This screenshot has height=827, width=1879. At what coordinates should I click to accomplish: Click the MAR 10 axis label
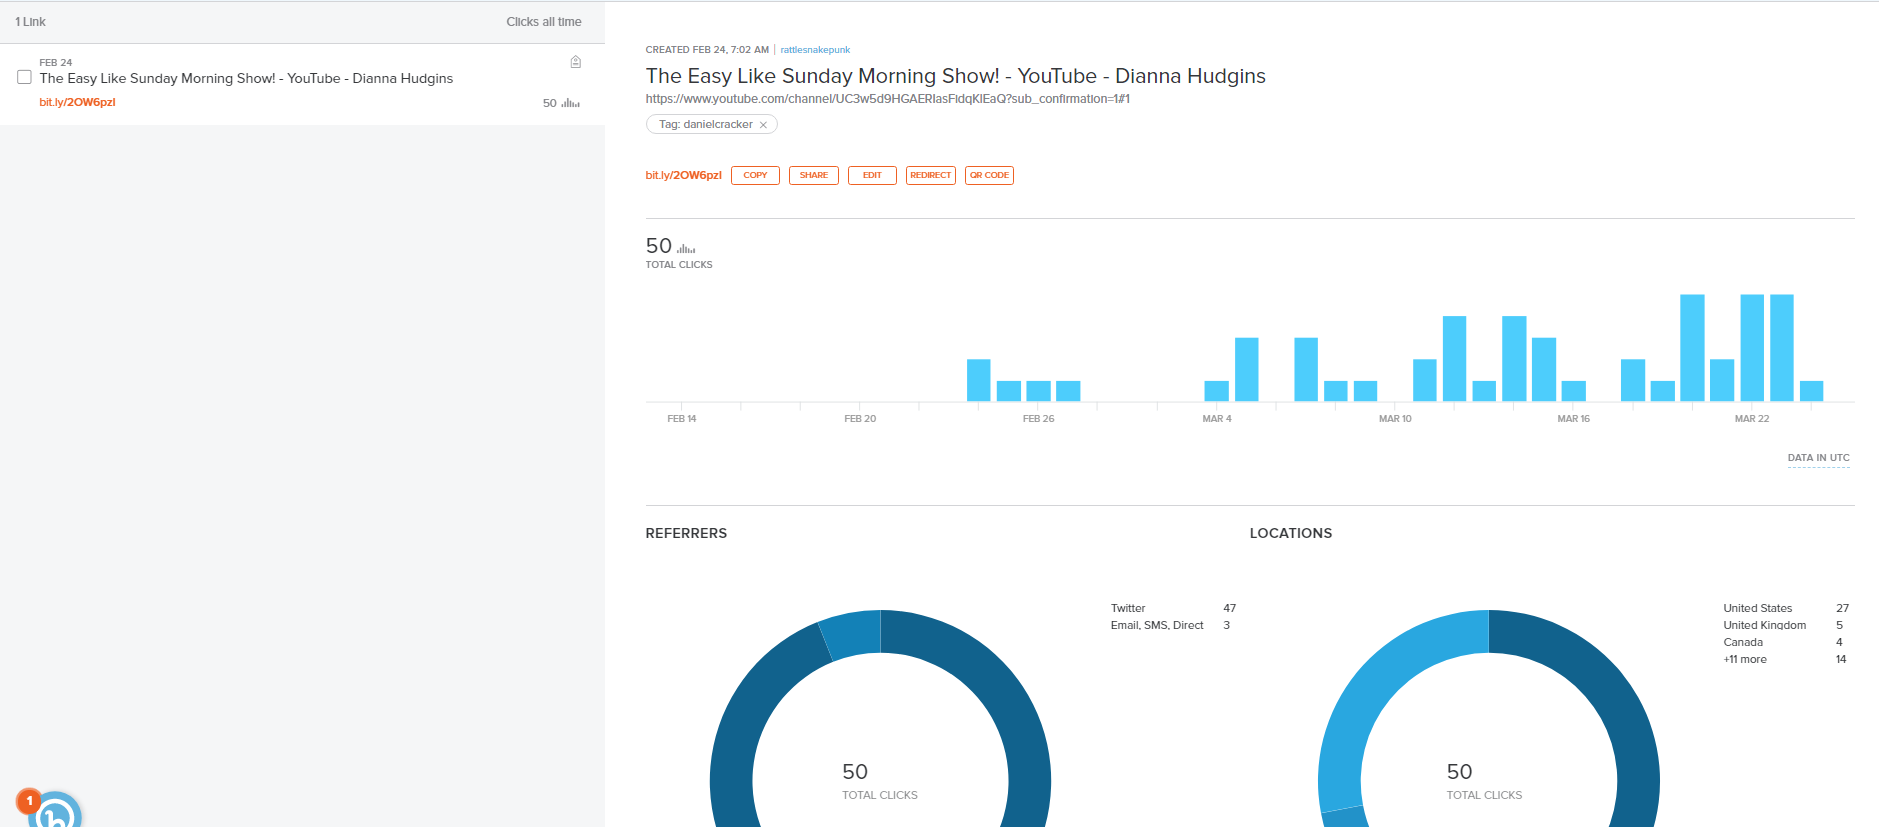(1395, 419)
